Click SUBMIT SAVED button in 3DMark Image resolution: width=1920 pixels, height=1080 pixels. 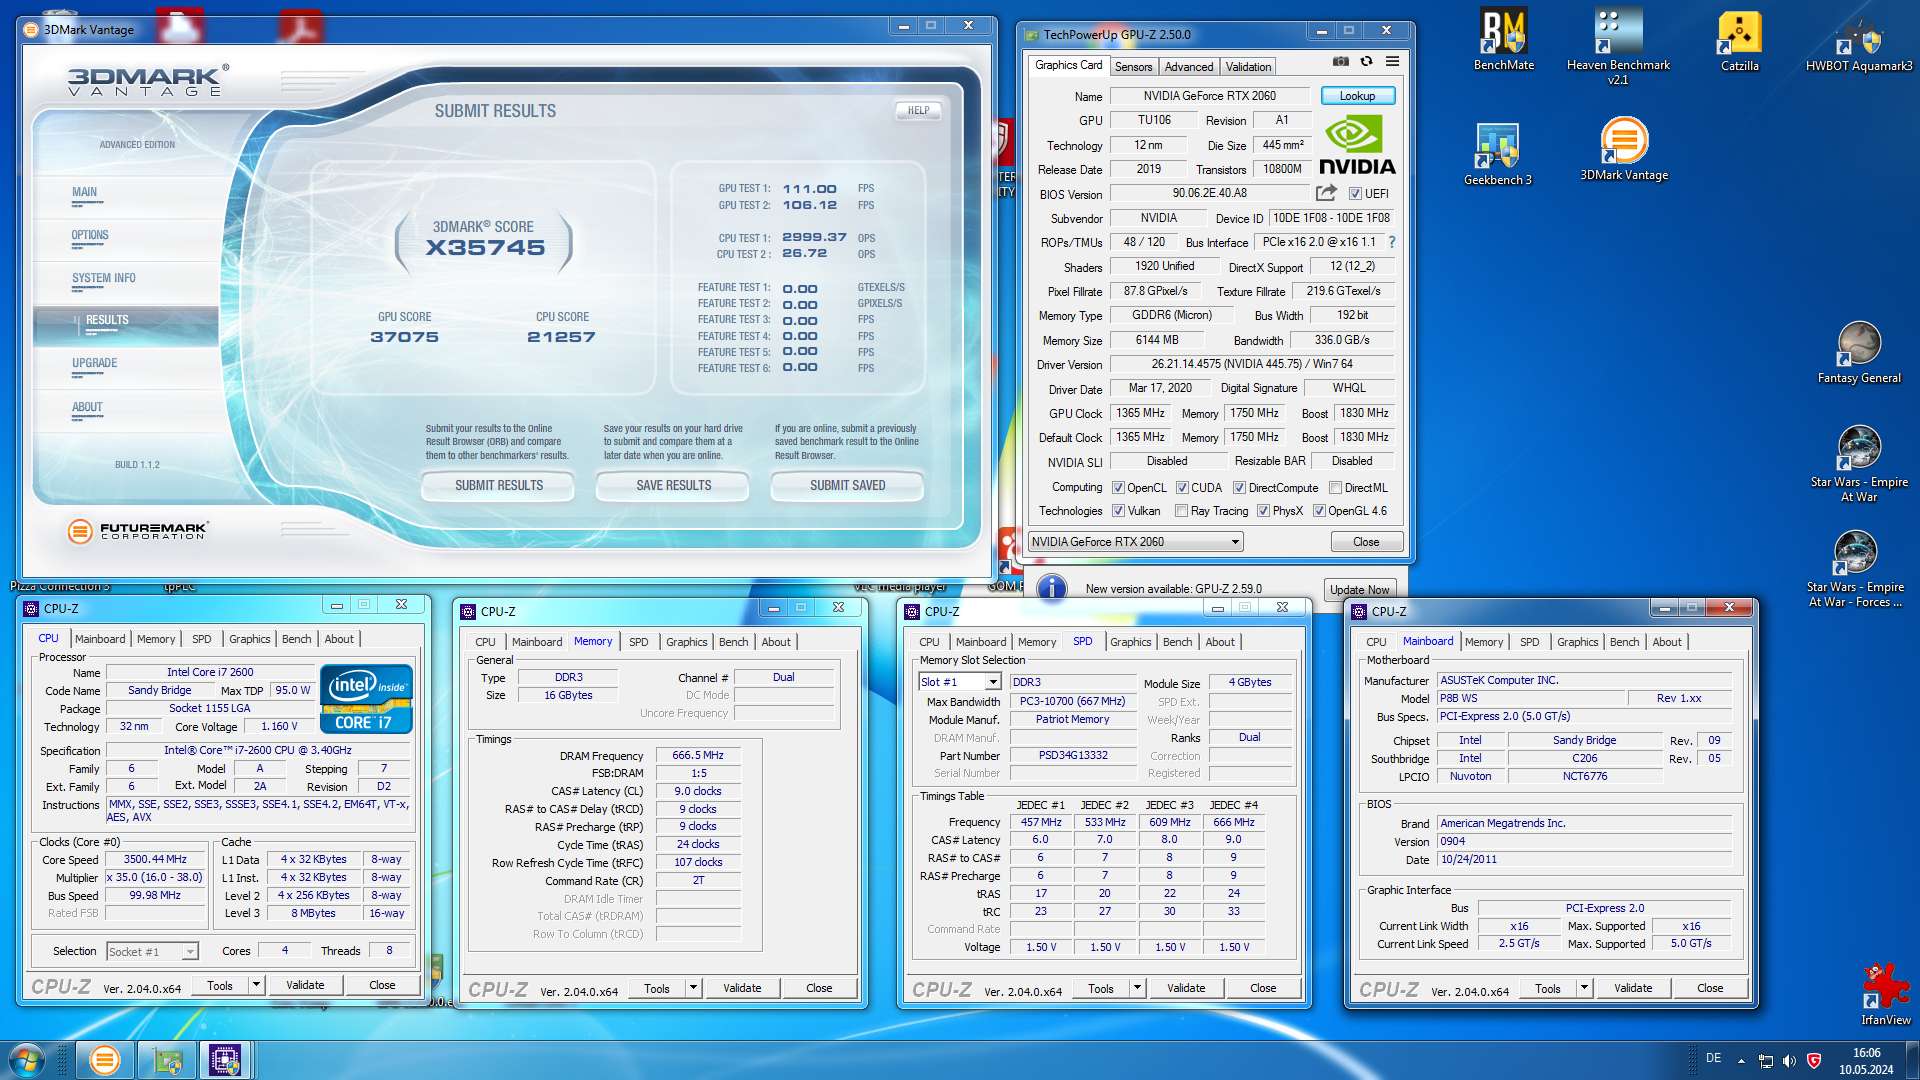pyautogui.click(x=847, y=486)
